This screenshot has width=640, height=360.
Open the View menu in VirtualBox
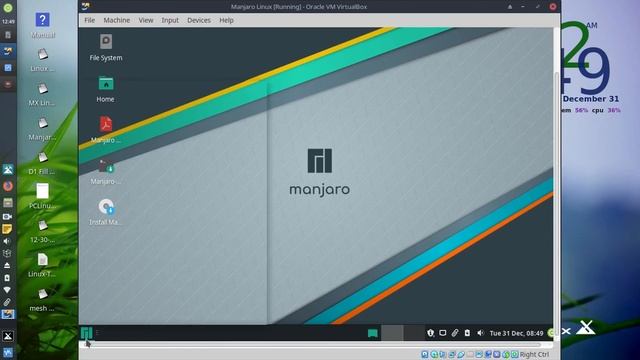(x=146, y=20)
